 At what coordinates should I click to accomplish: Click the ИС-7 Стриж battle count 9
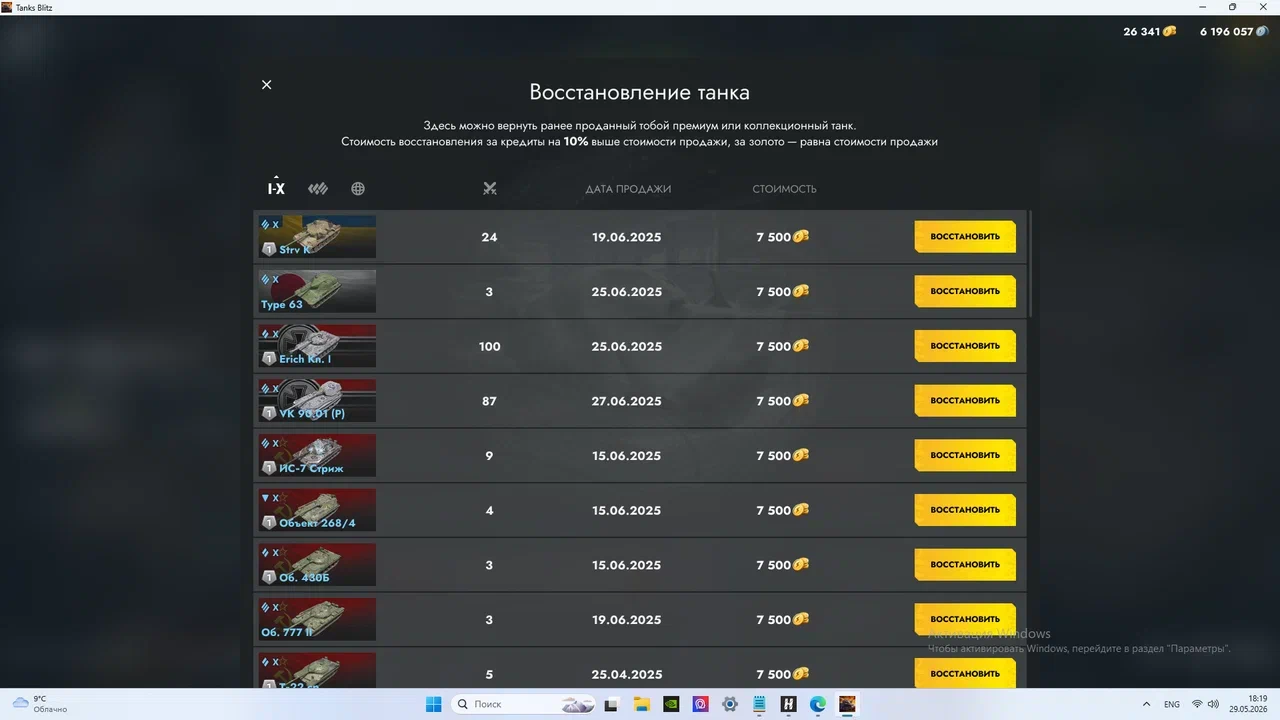click(x=489, y=455)
